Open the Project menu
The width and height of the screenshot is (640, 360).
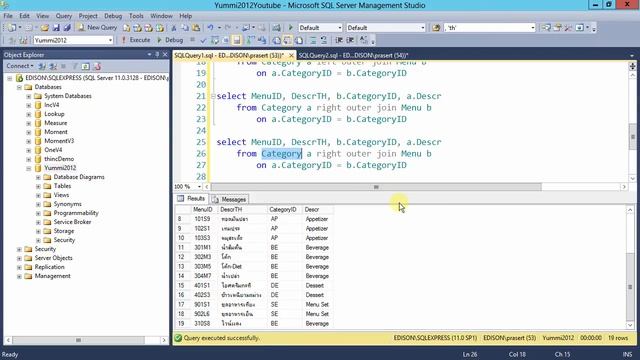click(x=88, y=16)
